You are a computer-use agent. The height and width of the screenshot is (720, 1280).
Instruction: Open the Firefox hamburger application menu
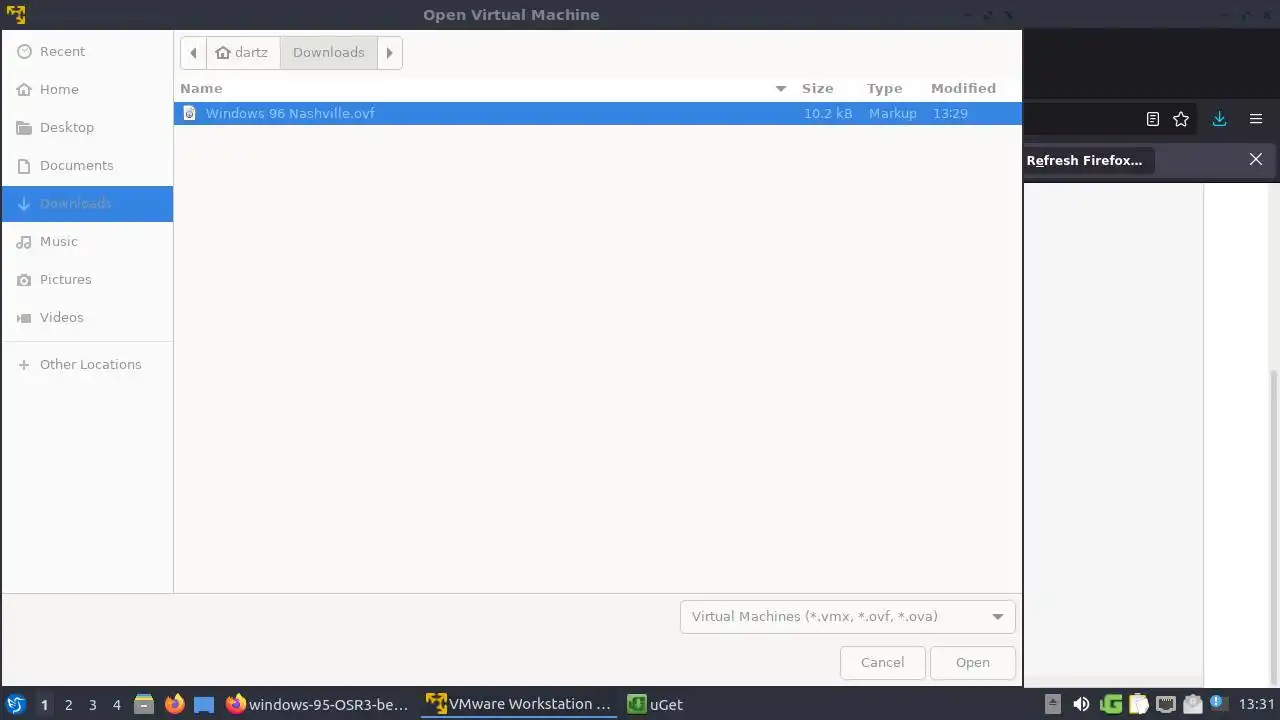tap(1256, 119)
